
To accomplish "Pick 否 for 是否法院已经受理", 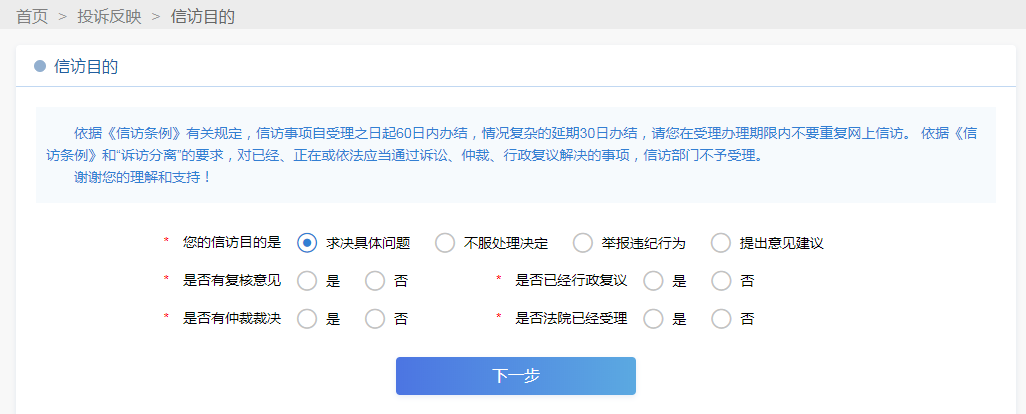I will click(x=721, y=319).
